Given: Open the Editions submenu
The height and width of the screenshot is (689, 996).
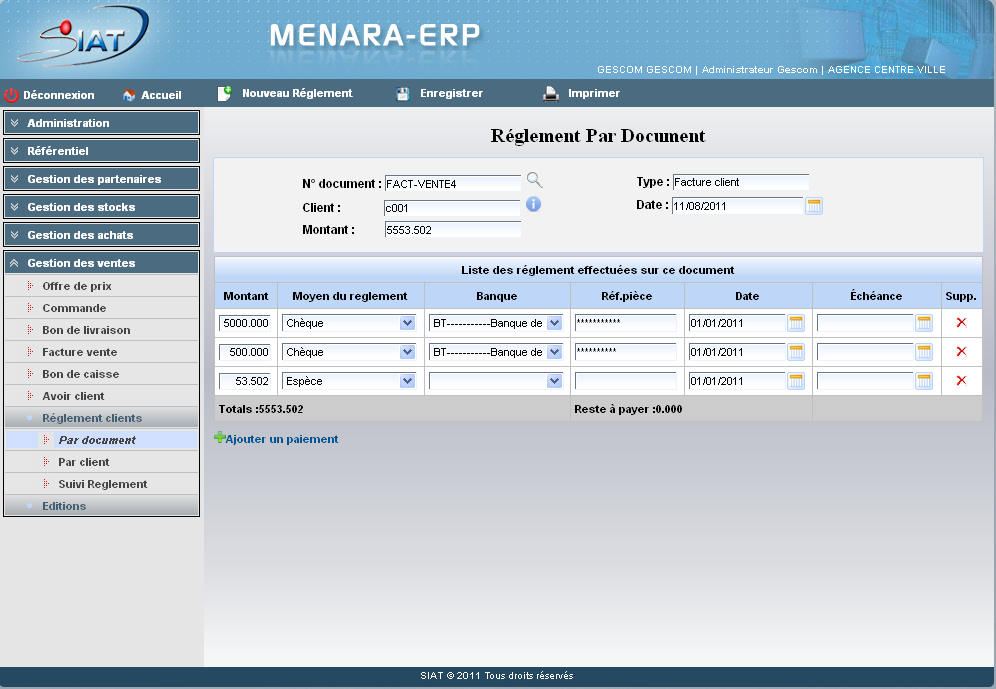Looking at the screenshot, I should [102, 506].
